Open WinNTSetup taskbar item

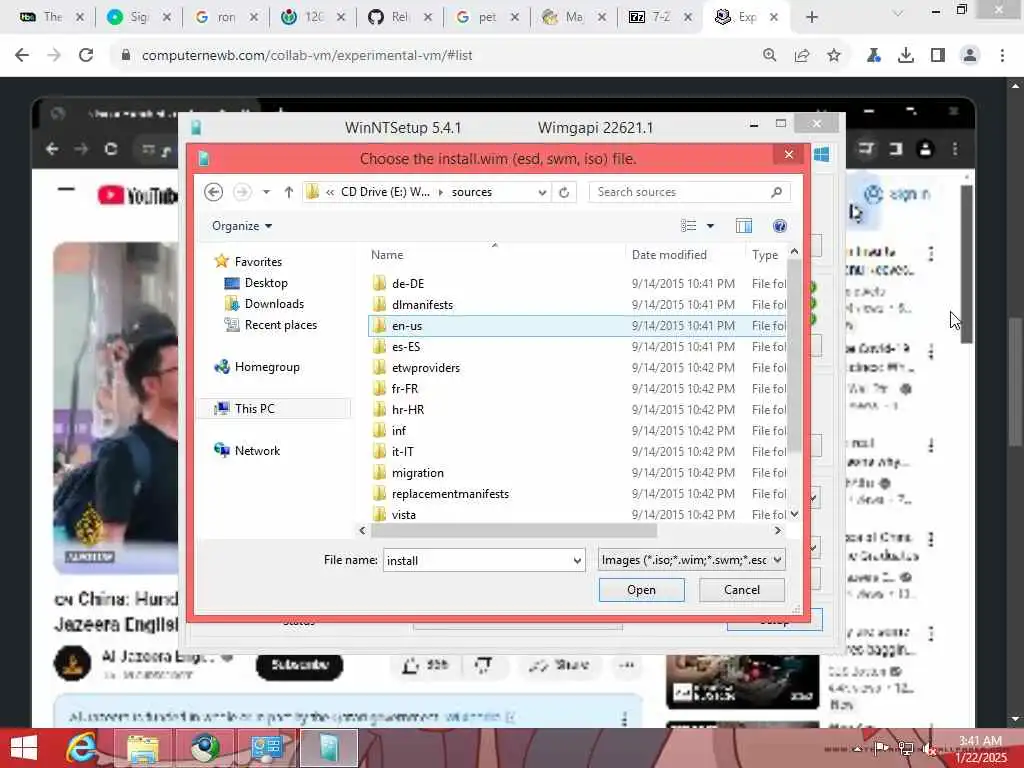(x=328, y=748)
